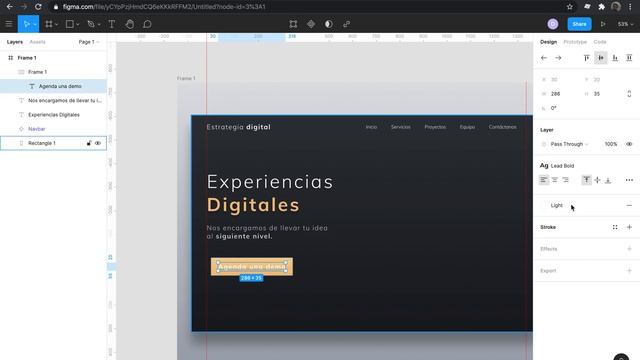Select the Comment tool icon

147,24
